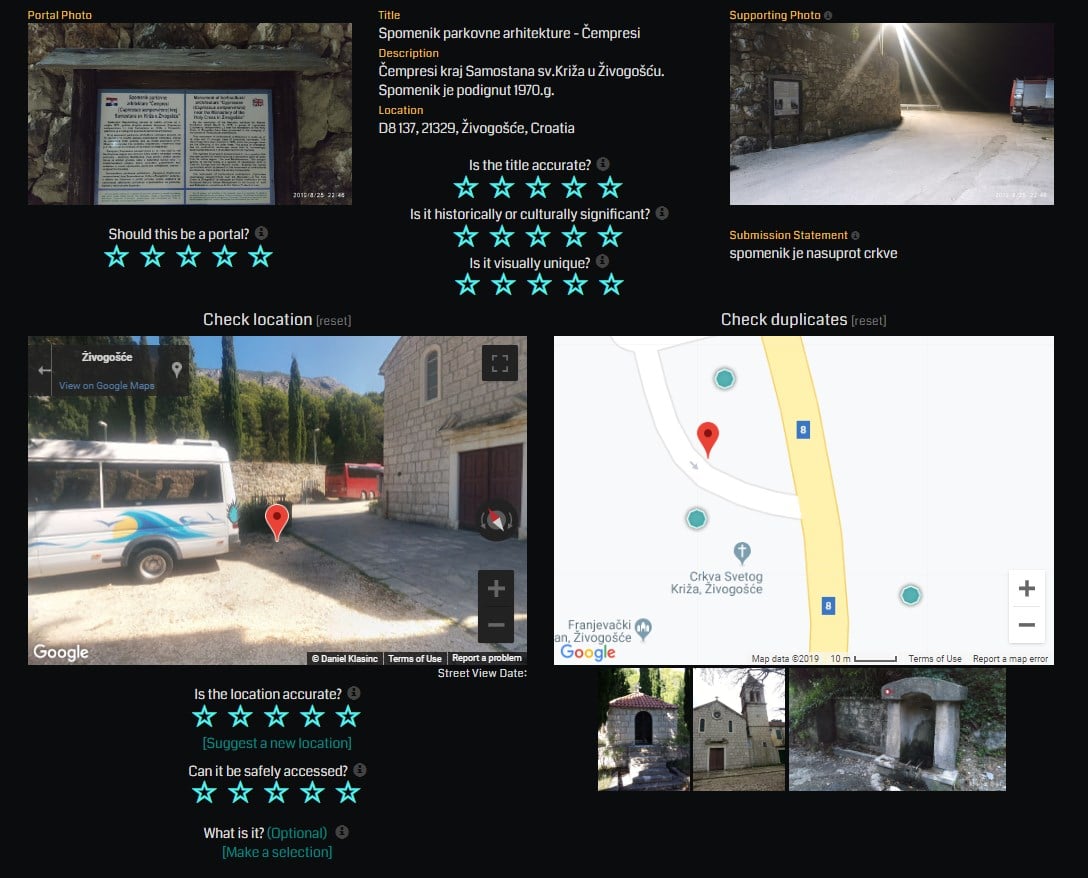Screen dimensions: 1088x878
Task: Select the stone fountain duplicate thumbnail
Action: tap(897, 729)
